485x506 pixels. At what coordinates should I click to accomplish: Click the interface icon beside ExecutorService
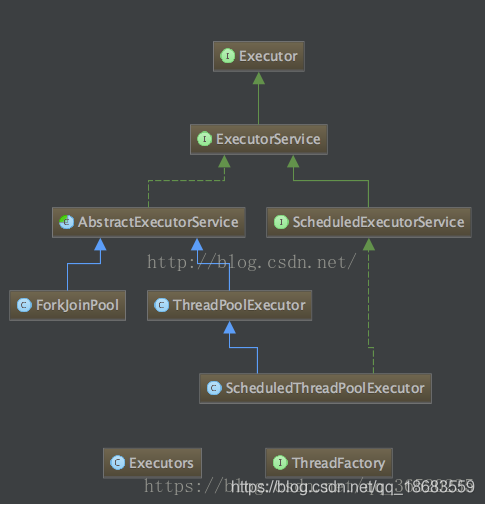205,139
